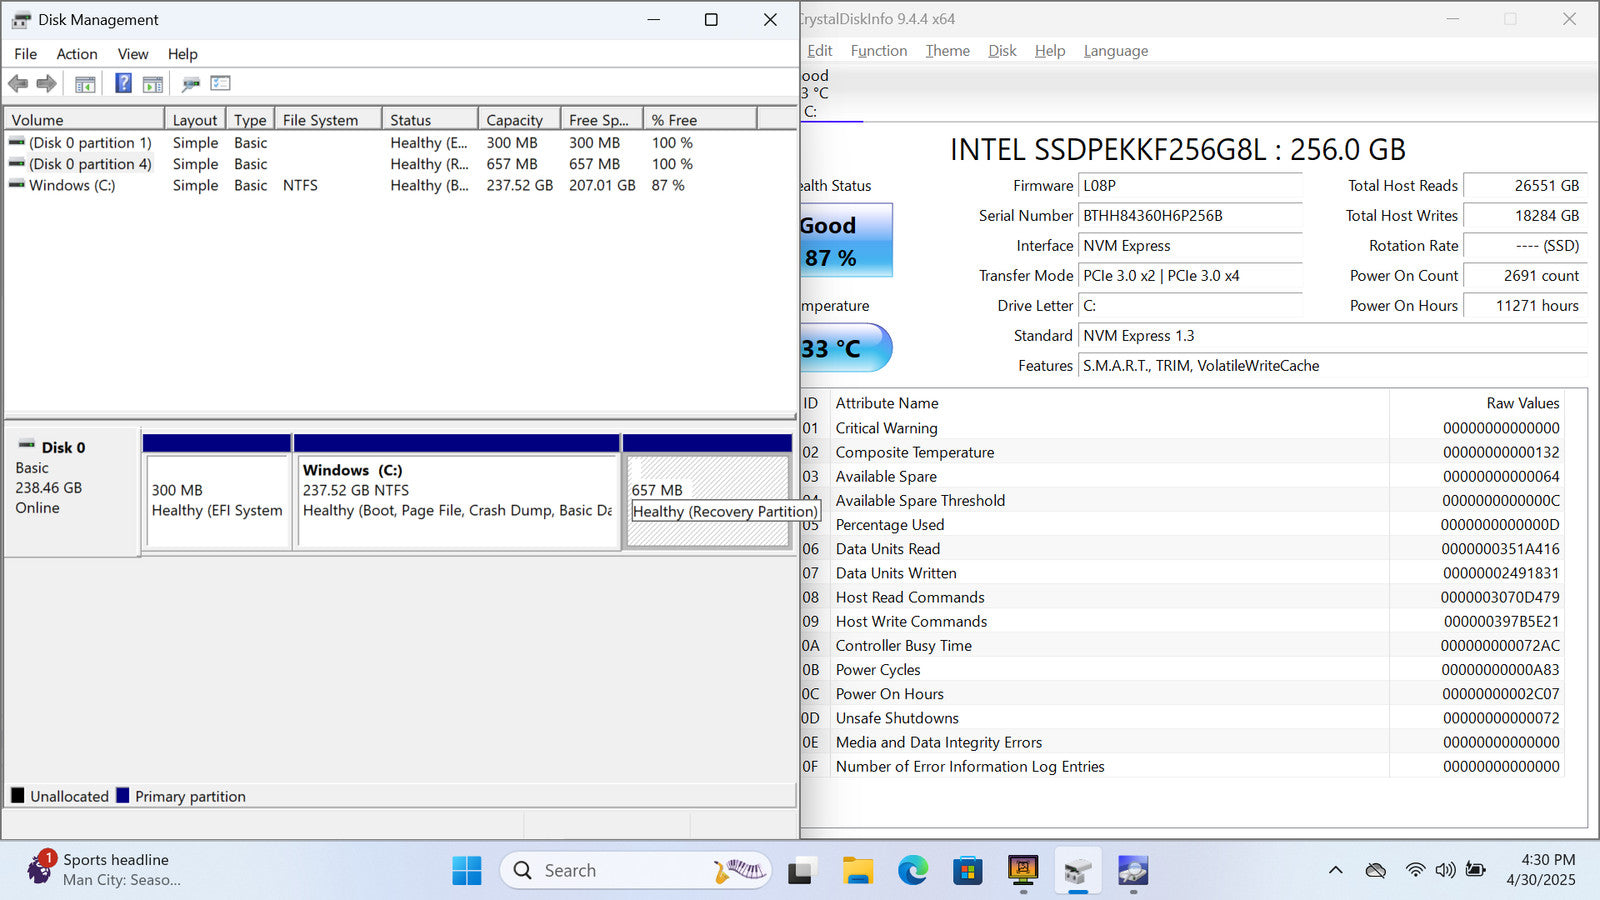
Task: Launch Microsoft Edge from the taskbar
Action: click(912, 871)
